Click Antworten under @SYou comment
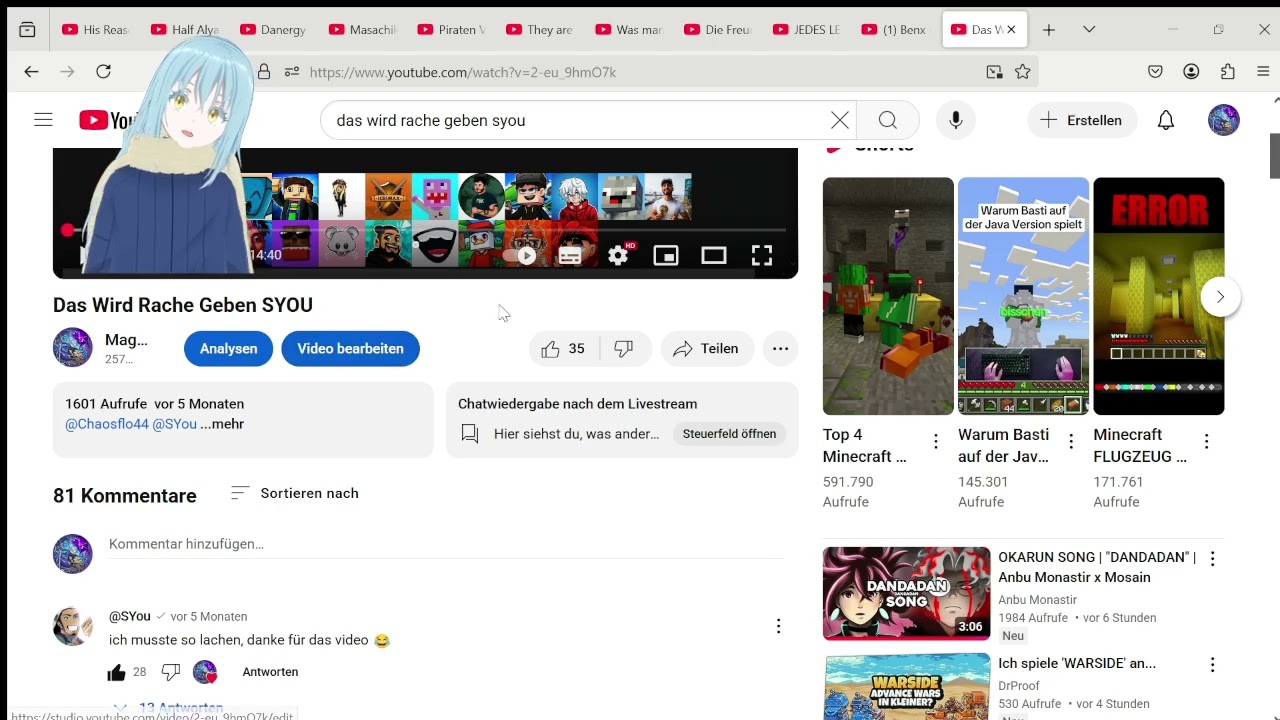This screenshot has height=720, width=1280. tap(270, 672)
